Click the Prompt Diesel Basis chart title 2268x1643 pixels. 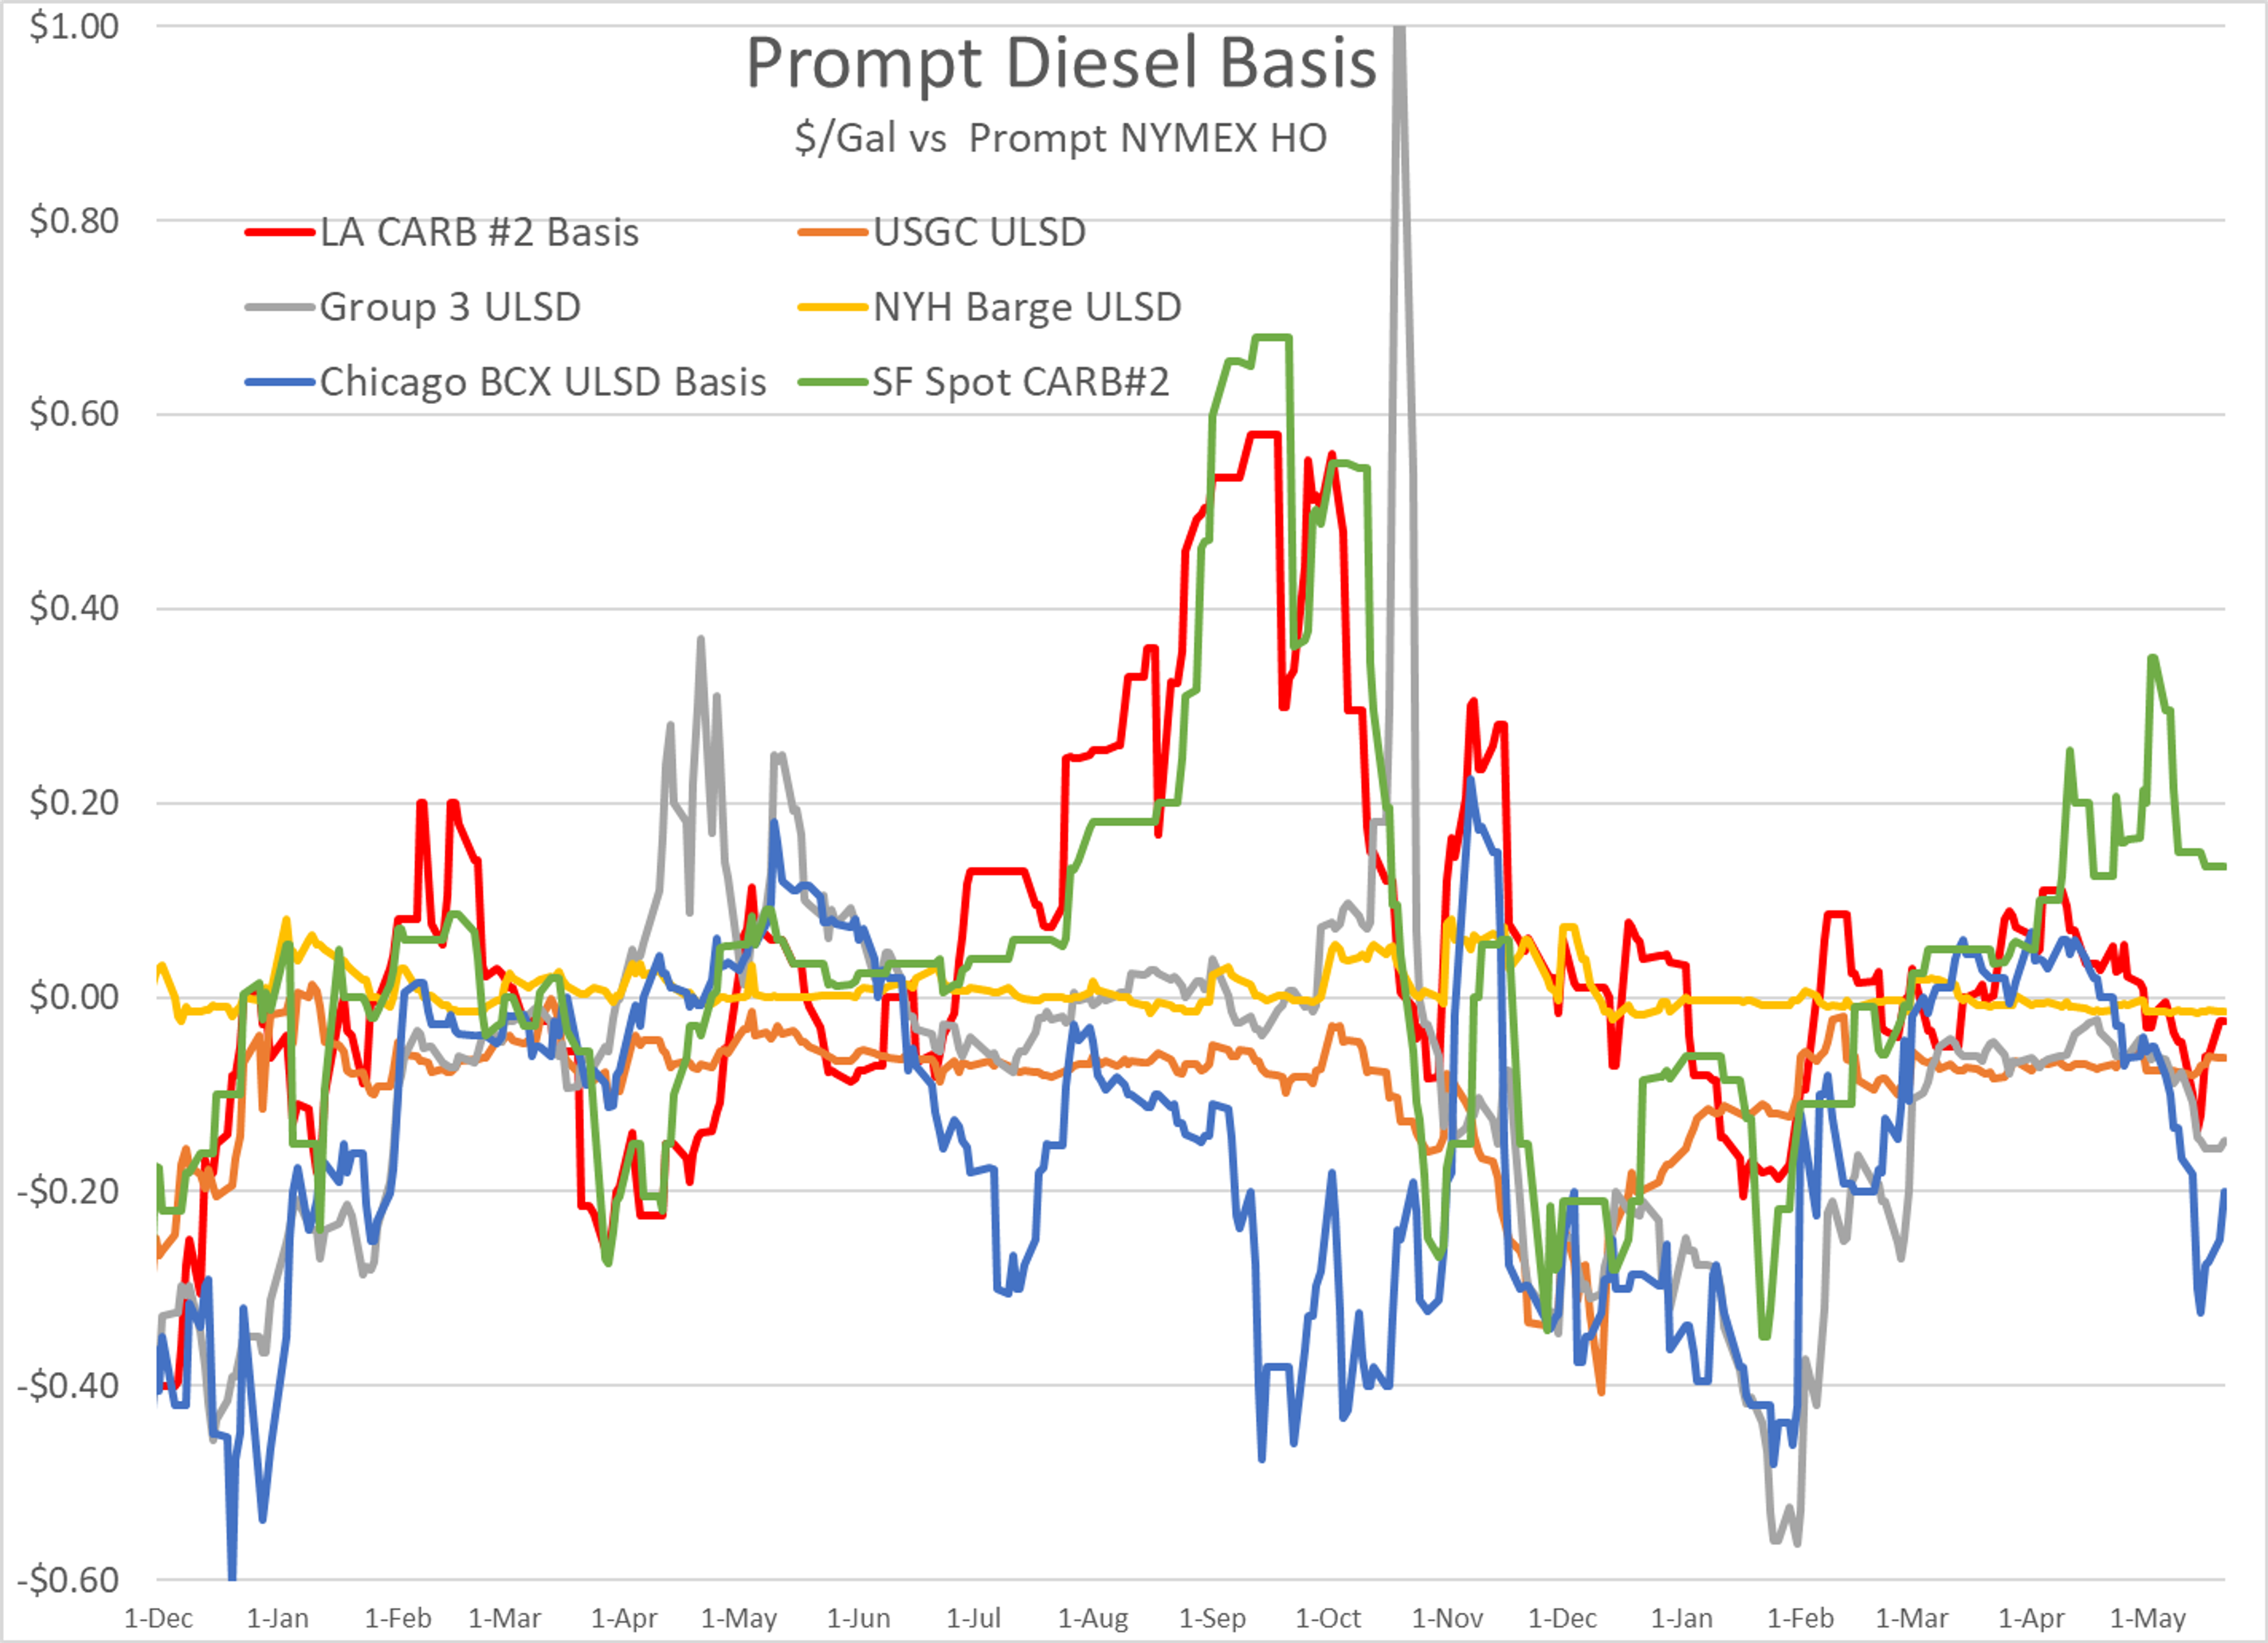[x=1061, y=65]
